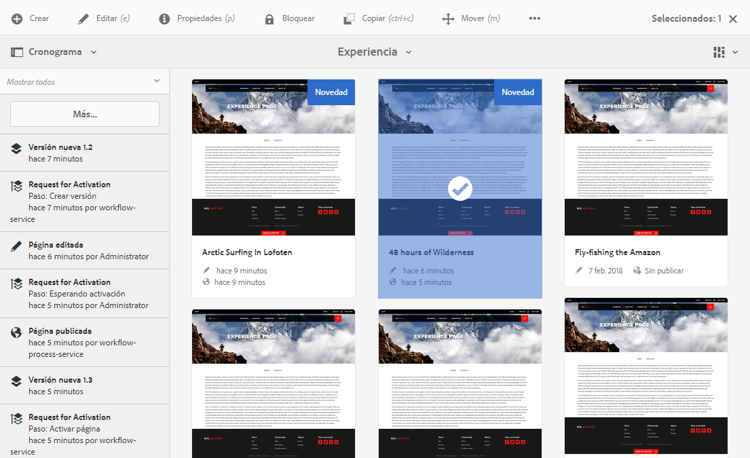750x458 pixels.
Task: Click 48 hours of Wilderness title
Action: pos(431,252)
